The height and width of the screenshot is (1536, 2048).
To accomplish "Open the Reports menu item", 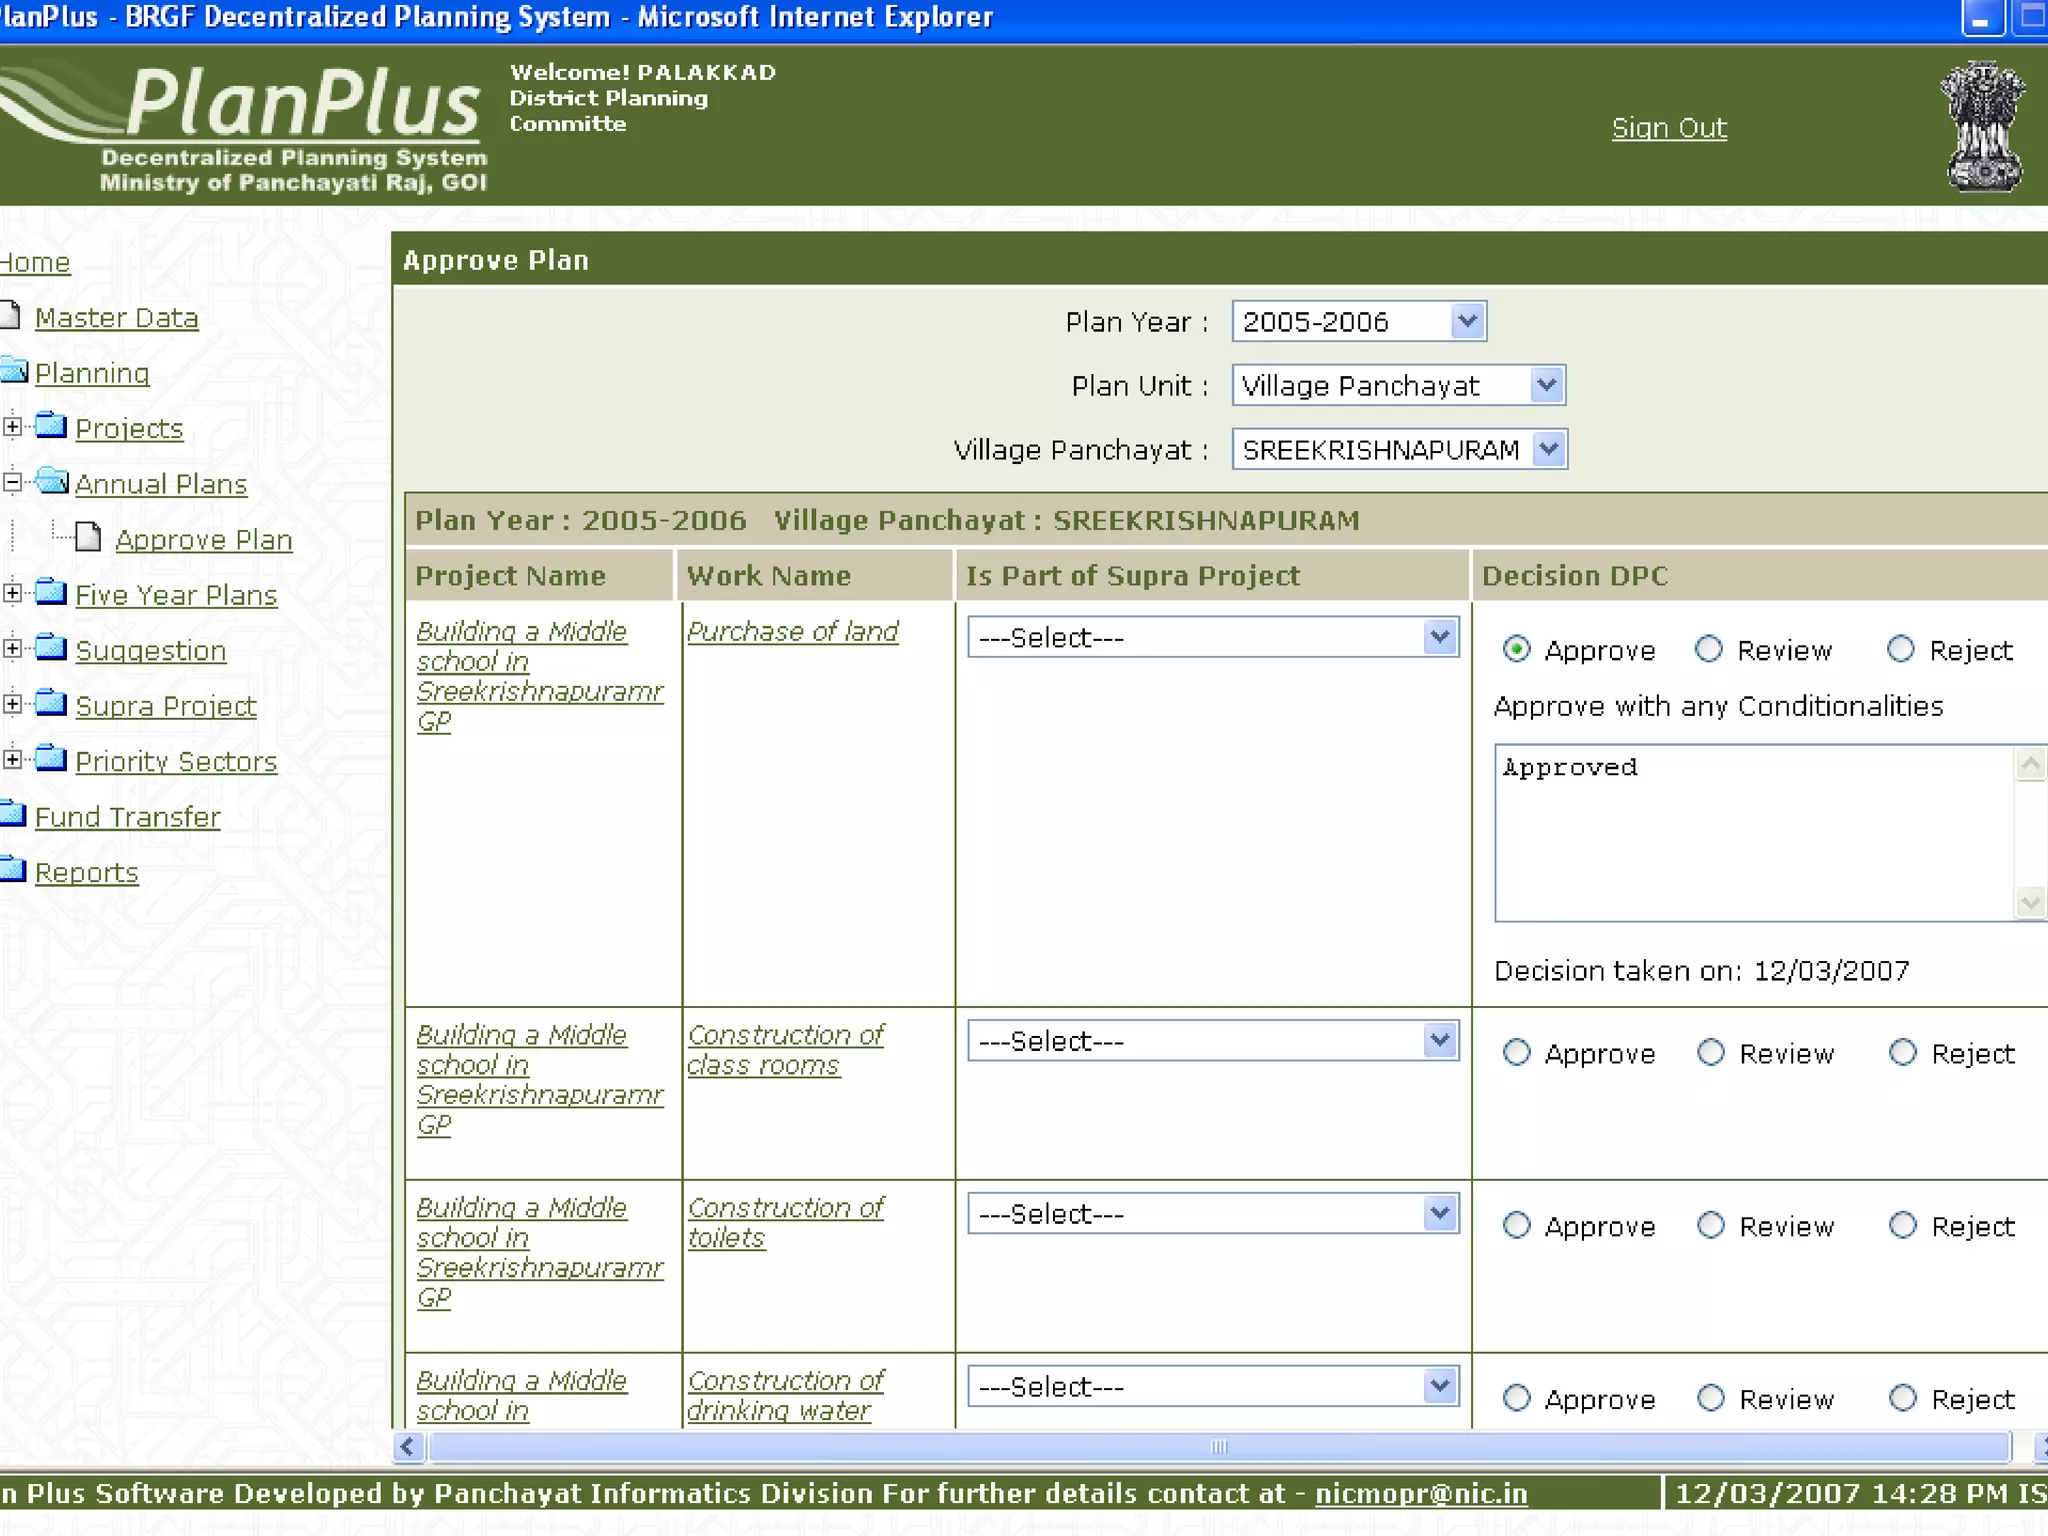I will click(x=86, y=873).
